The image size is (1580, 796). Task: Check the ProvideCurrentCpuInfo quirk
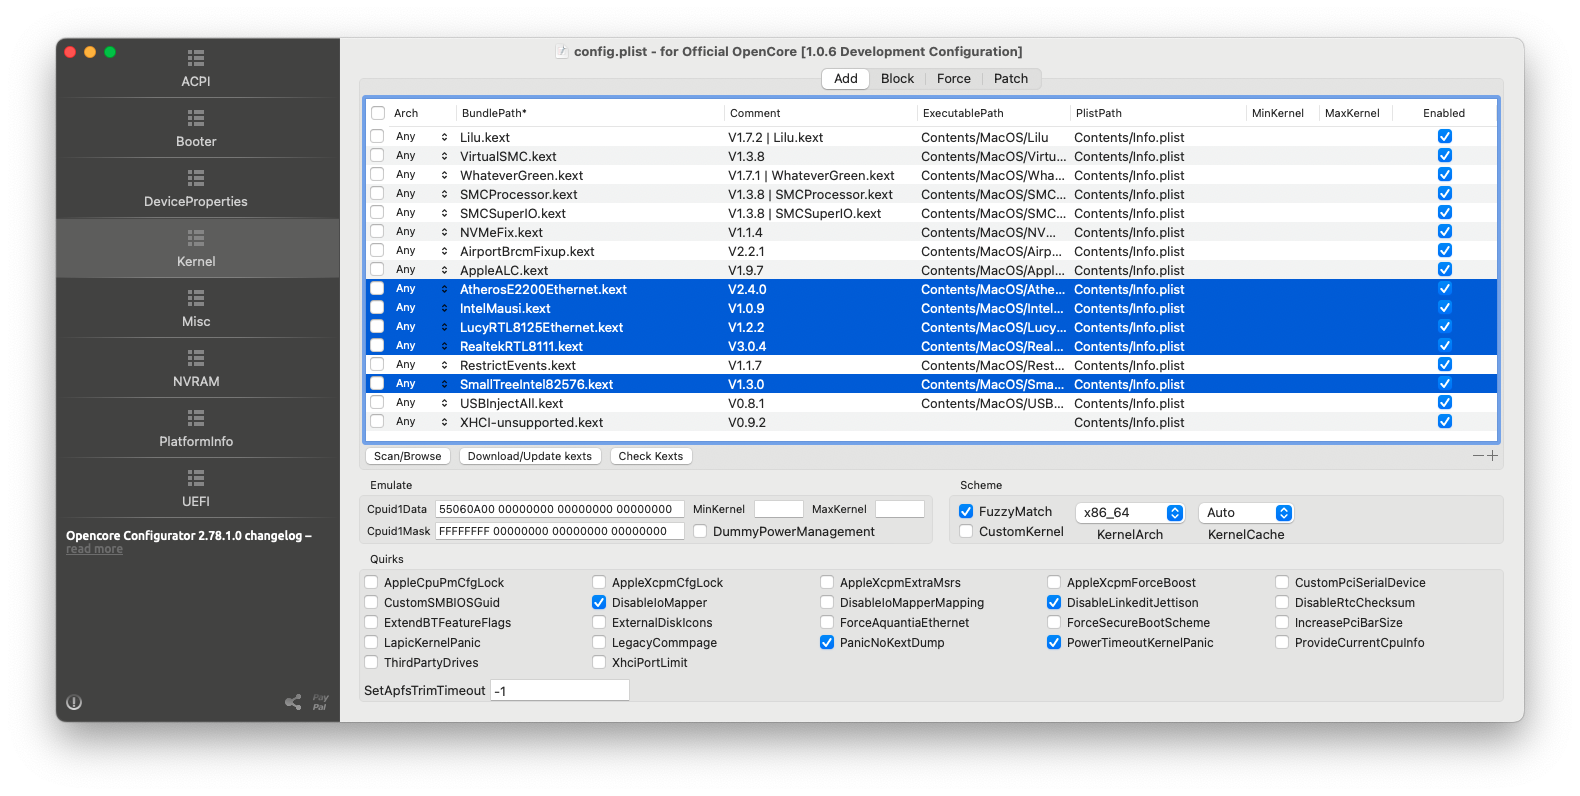(1282, 642)
